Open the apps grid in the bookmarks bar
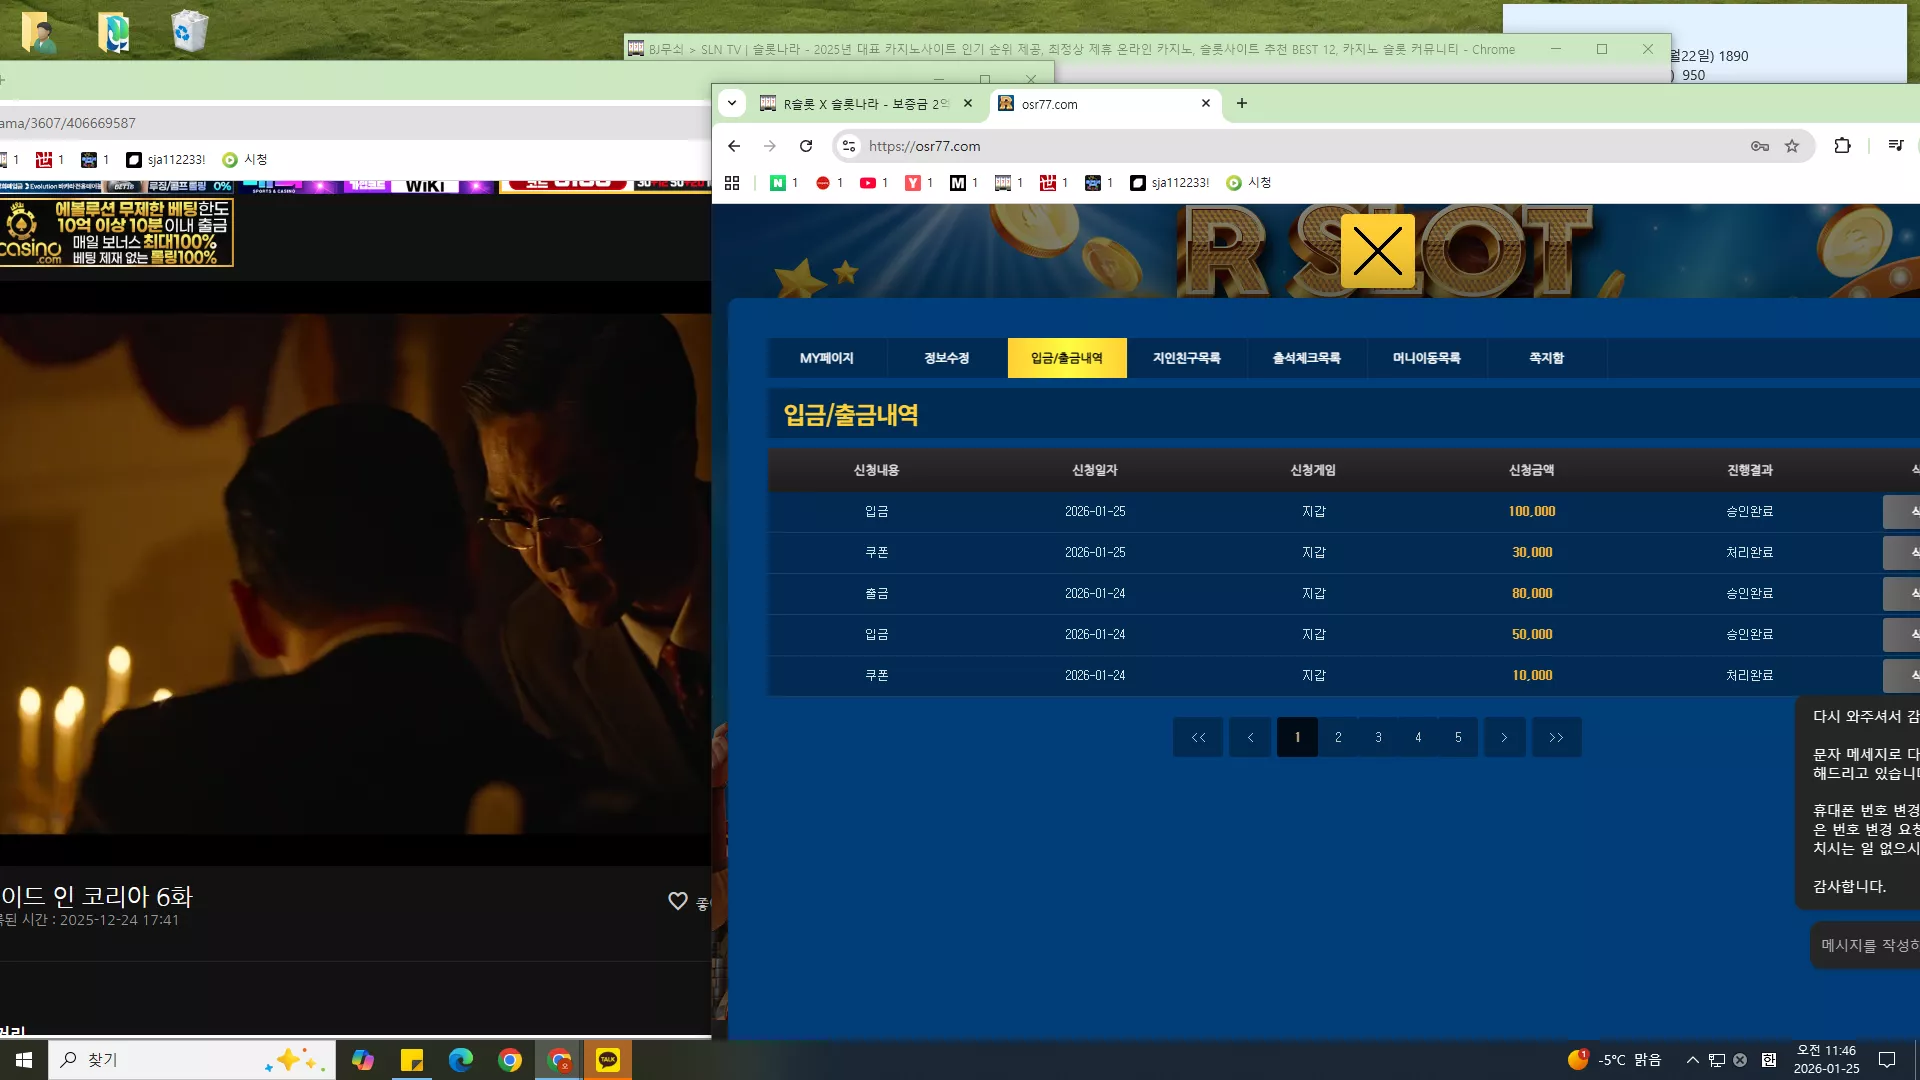The image size is (1920, 1080). tap(732, 183)
